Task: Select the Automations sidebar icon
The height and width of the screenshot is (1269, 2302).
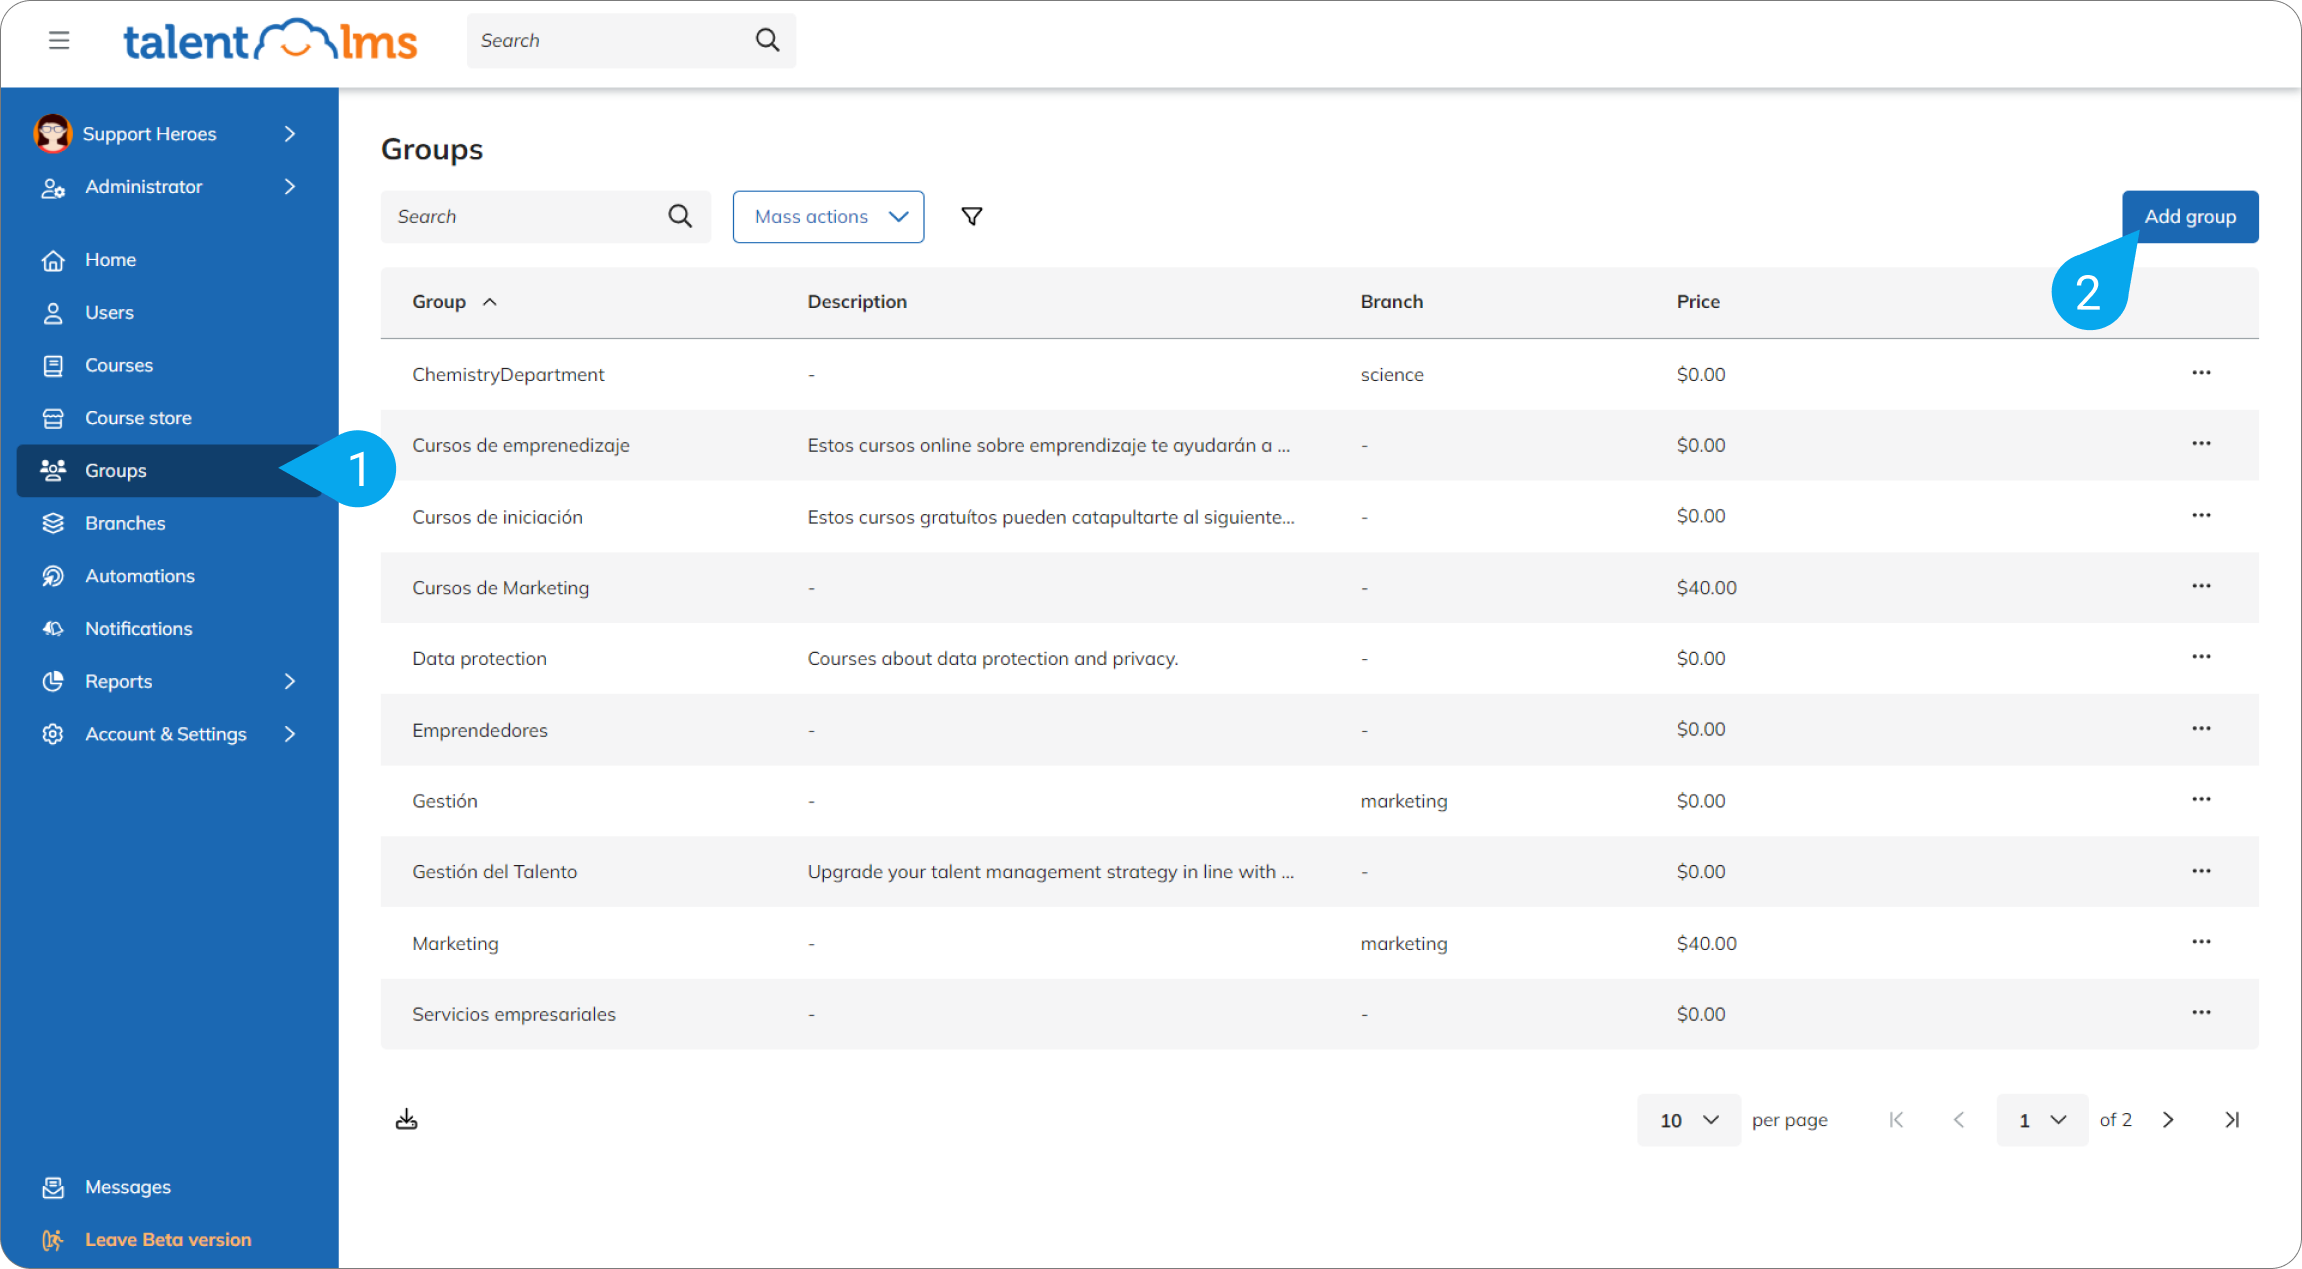Action: point(53,575)
